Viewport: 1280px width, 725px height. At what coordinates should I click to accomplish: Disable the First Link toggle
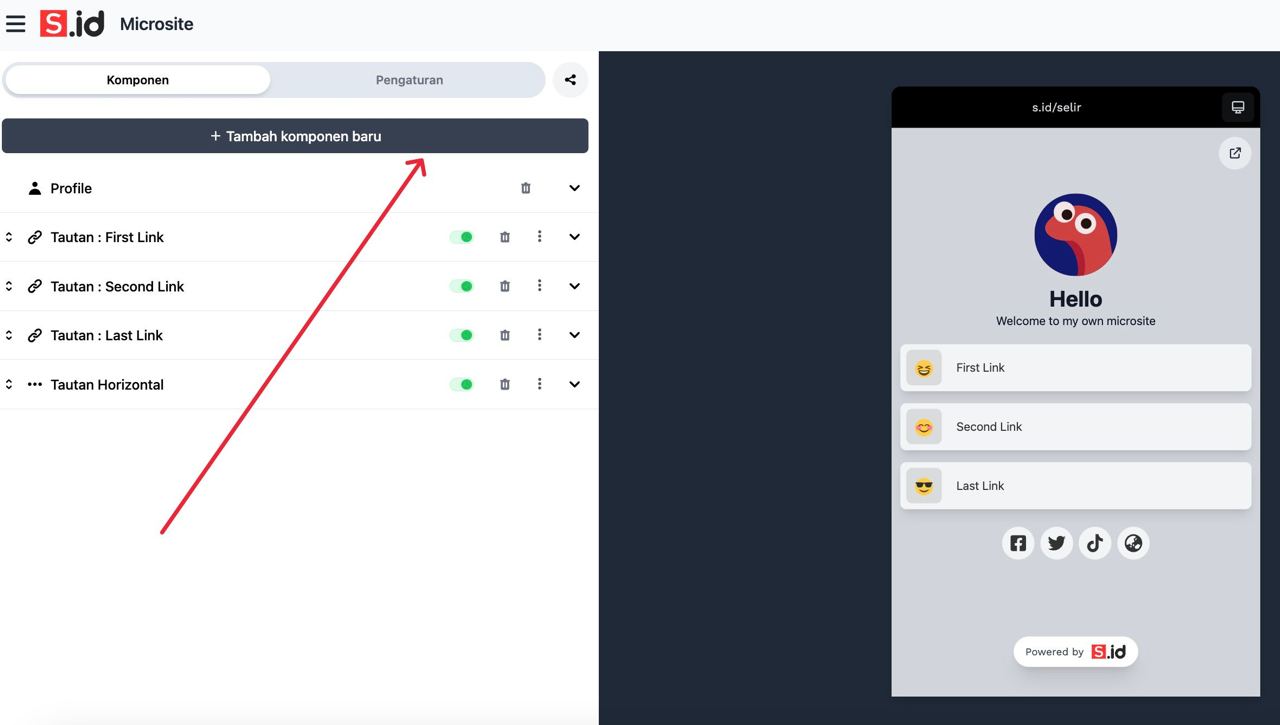pyautogui.click(x=462, y=237)
